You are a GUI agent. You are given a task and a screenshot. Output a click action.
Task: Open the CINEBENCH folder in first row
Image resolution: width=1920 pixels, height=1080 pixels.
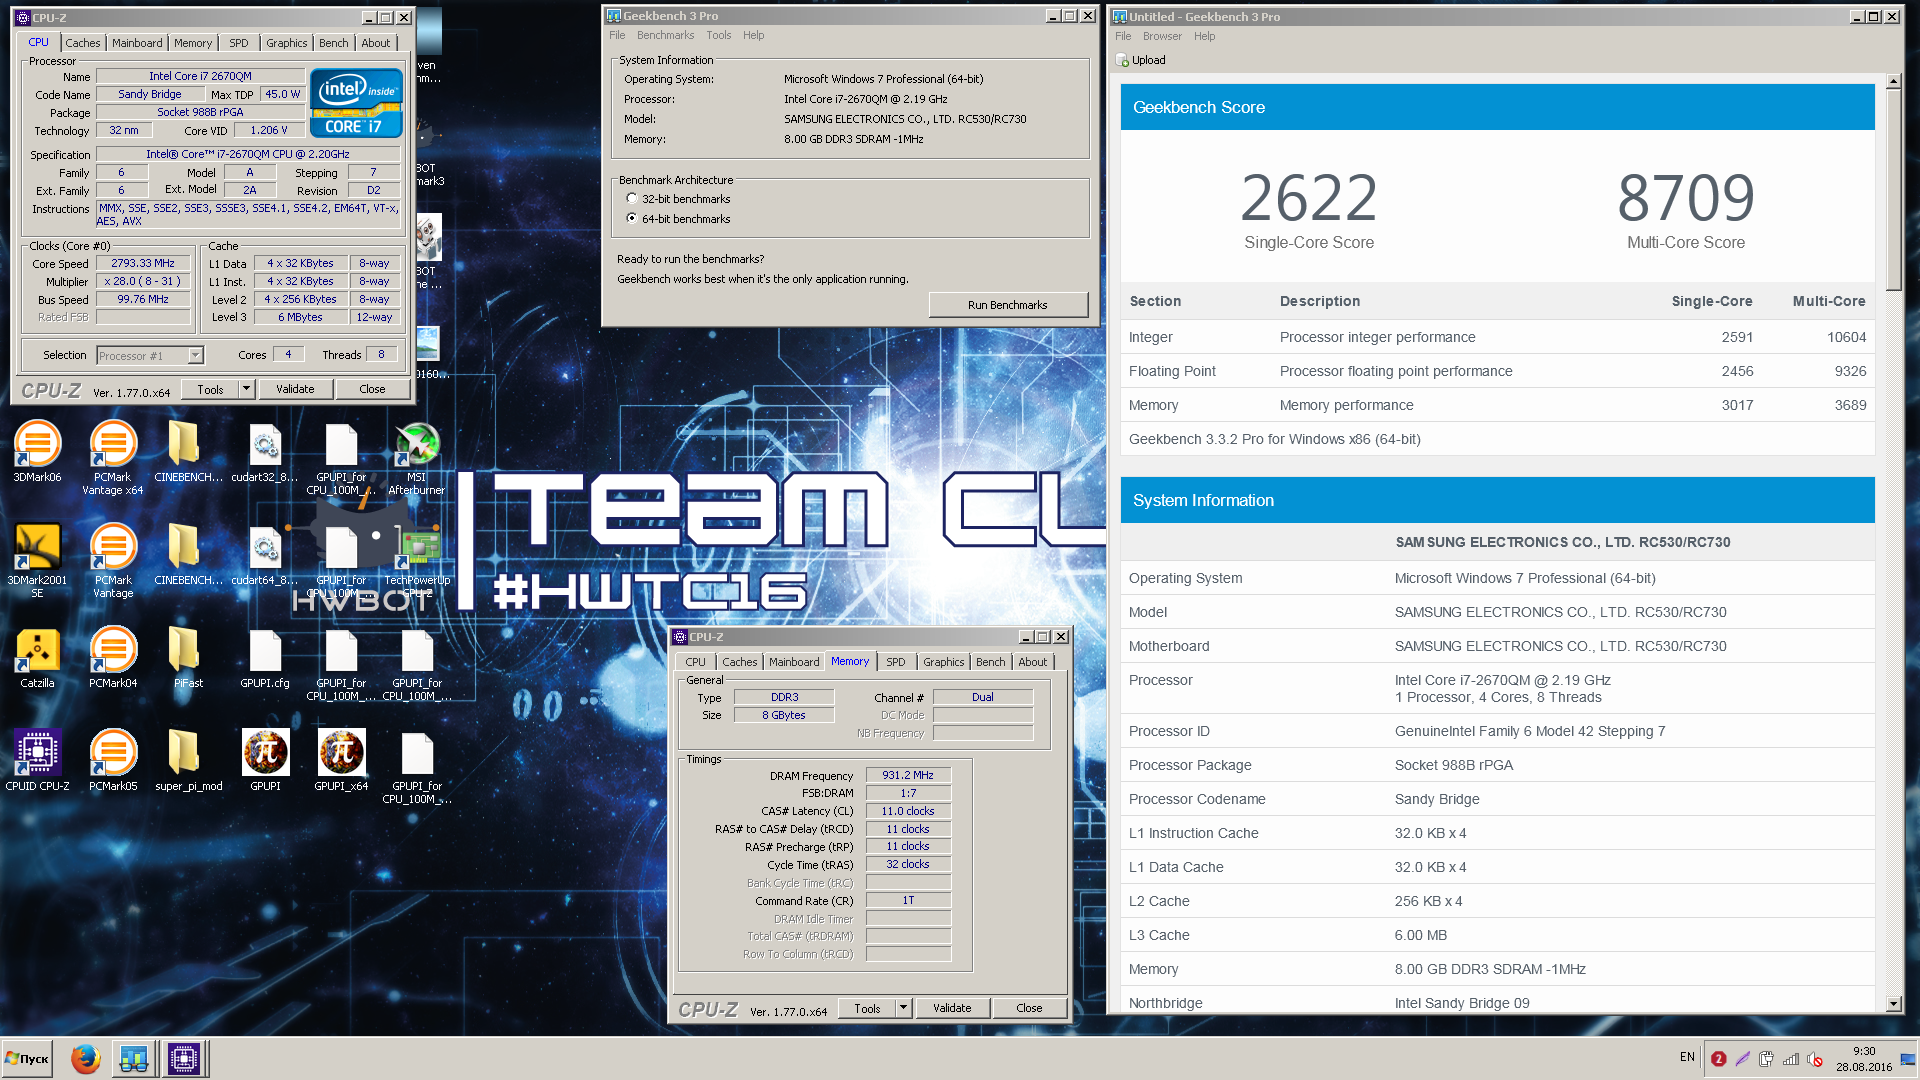(x=188, y=452)
